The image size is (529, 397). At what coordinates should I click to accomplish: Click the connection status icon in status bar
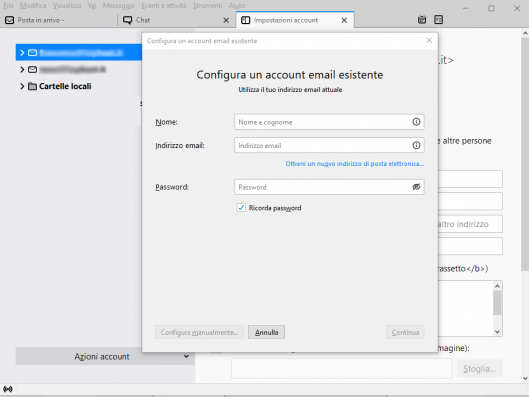8,389
